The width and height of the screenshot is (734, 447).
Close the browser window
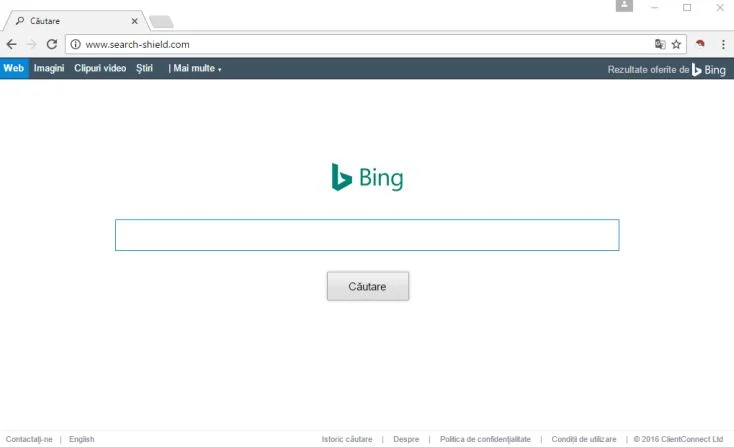720,7
